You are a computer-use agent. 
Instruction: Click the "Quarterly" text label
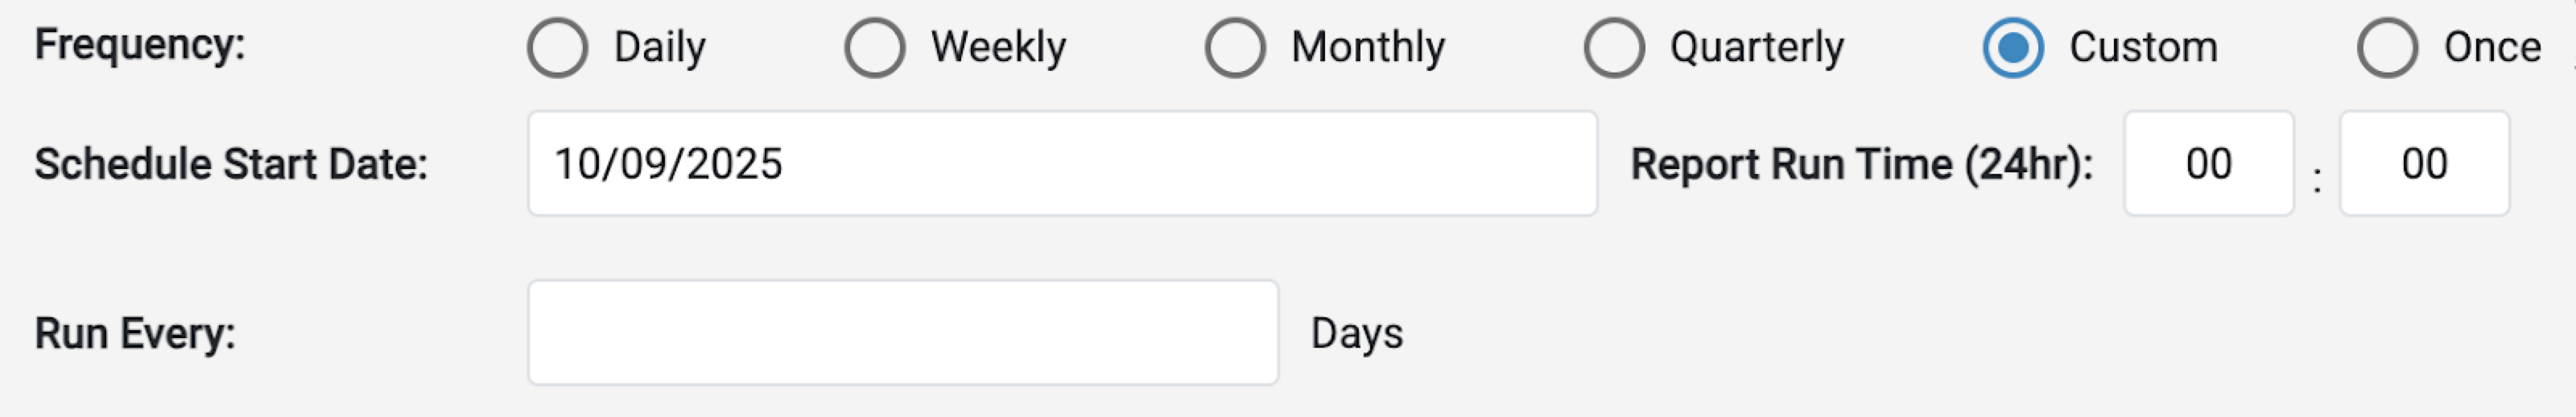1756,47
